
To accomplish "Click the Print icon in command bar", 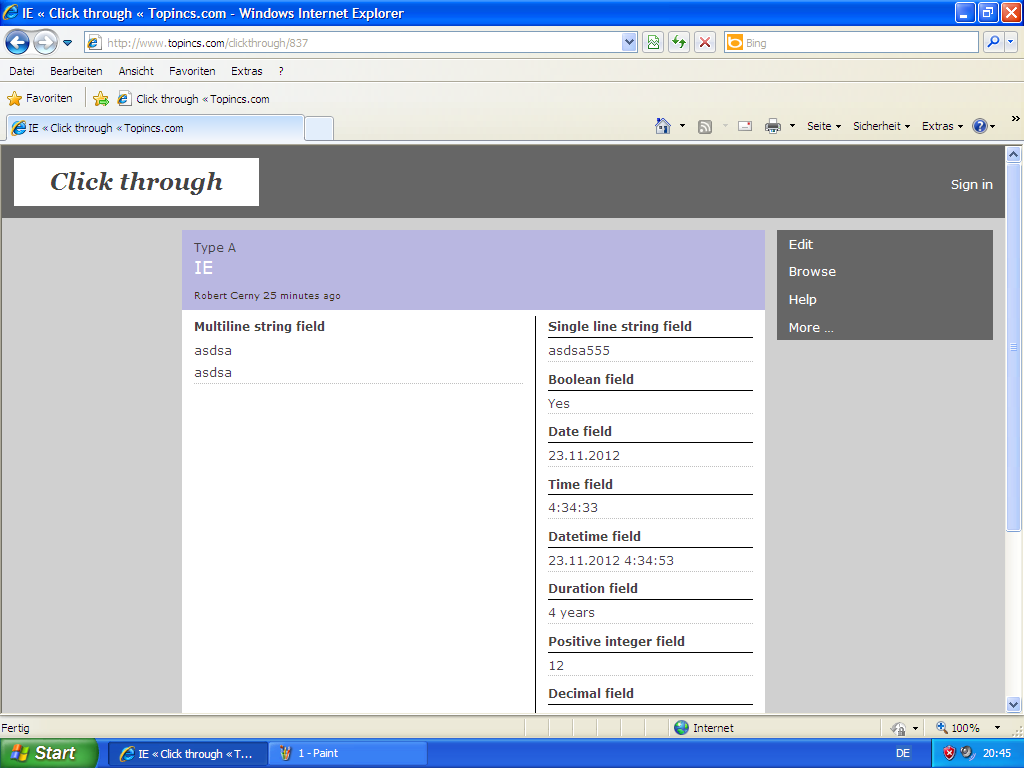I will pyautogui.click(x=773, y=126).
